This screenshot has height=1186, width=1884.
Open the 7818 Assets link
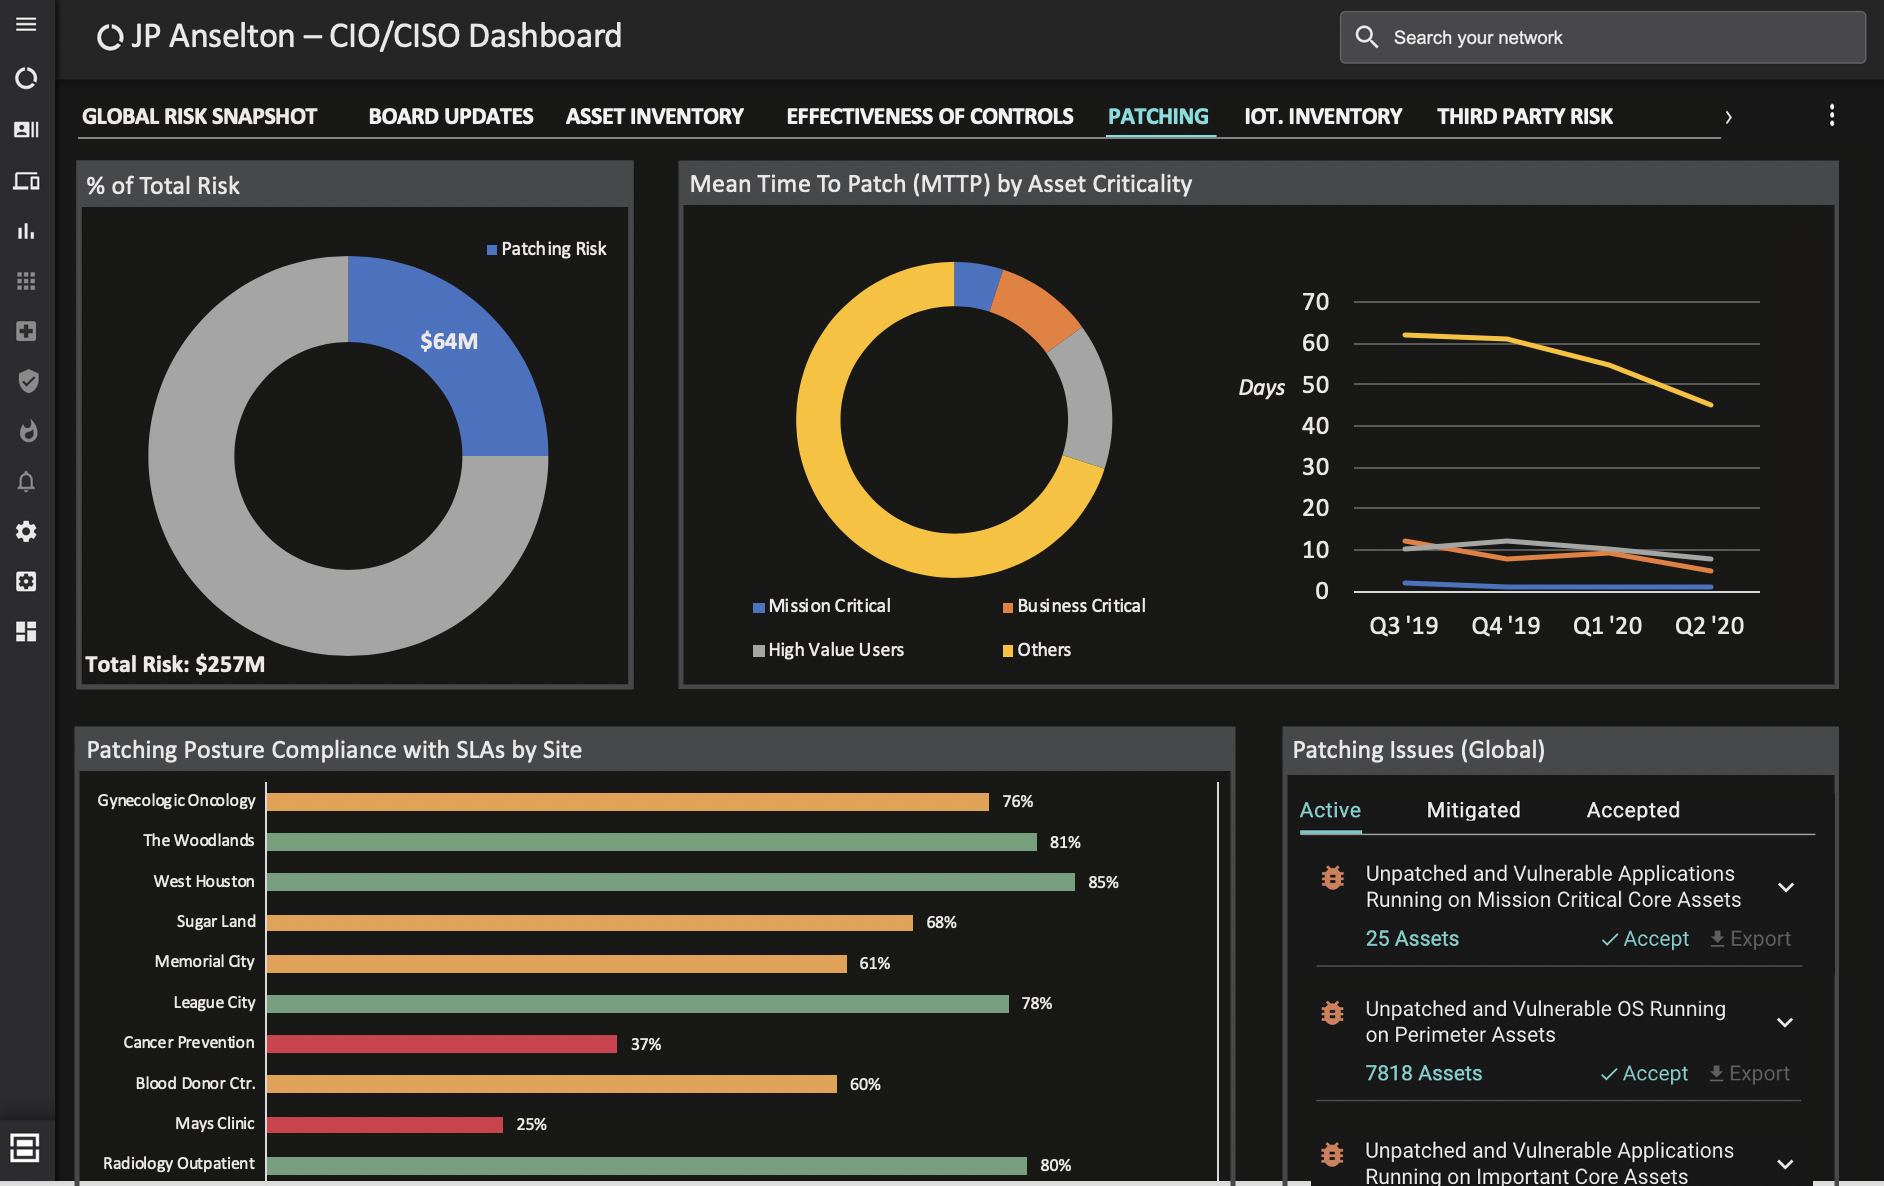1423,1073
